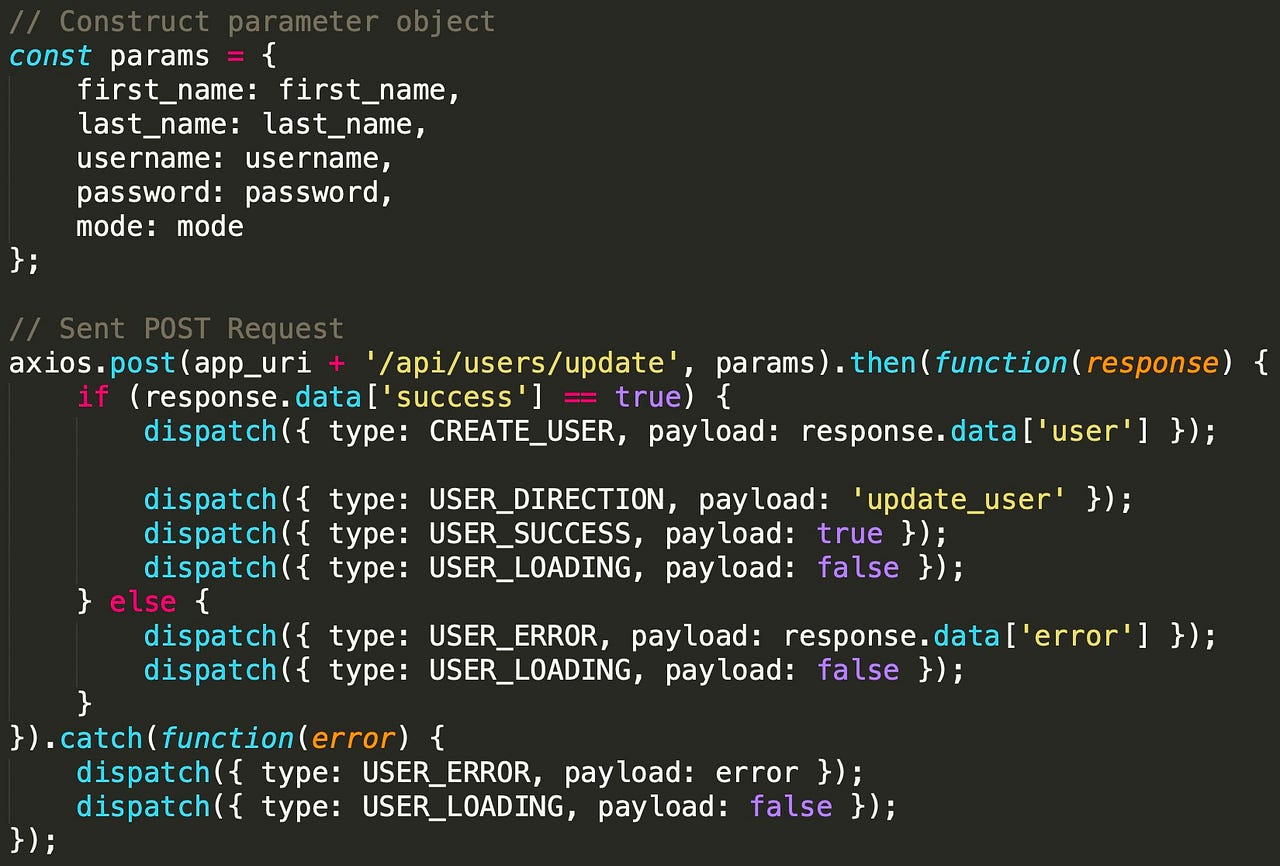Screen dimensions: 1280x866
Task: Click the if keyword checking success
Action: (x=92, y=396)
